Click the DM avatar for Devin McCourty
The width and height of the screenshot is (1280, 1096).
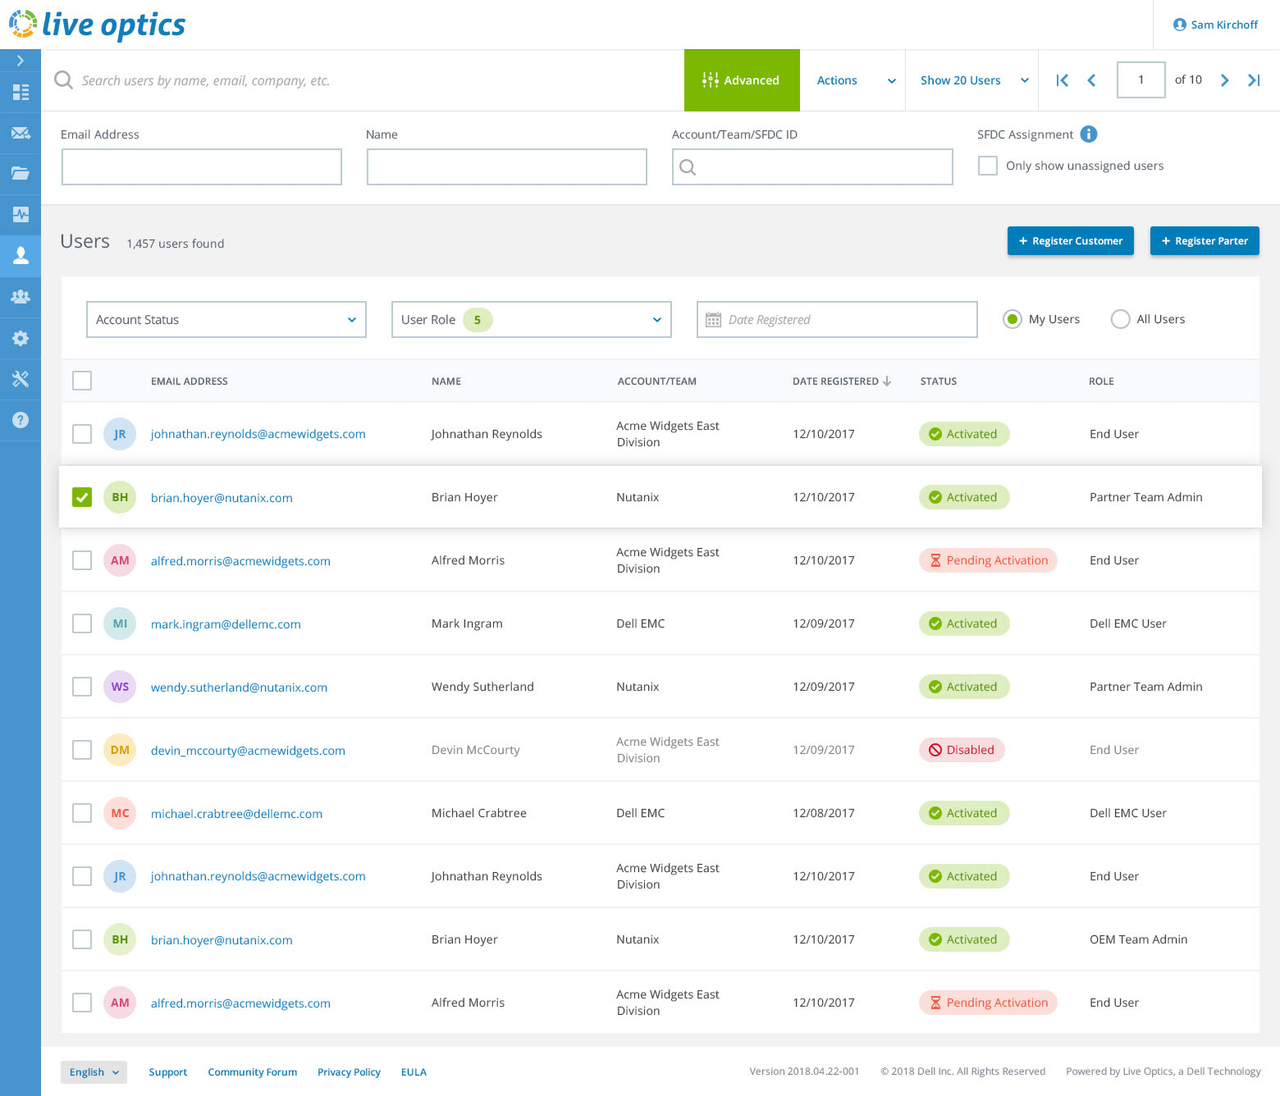pyautogui.click(x=120, y=750)
